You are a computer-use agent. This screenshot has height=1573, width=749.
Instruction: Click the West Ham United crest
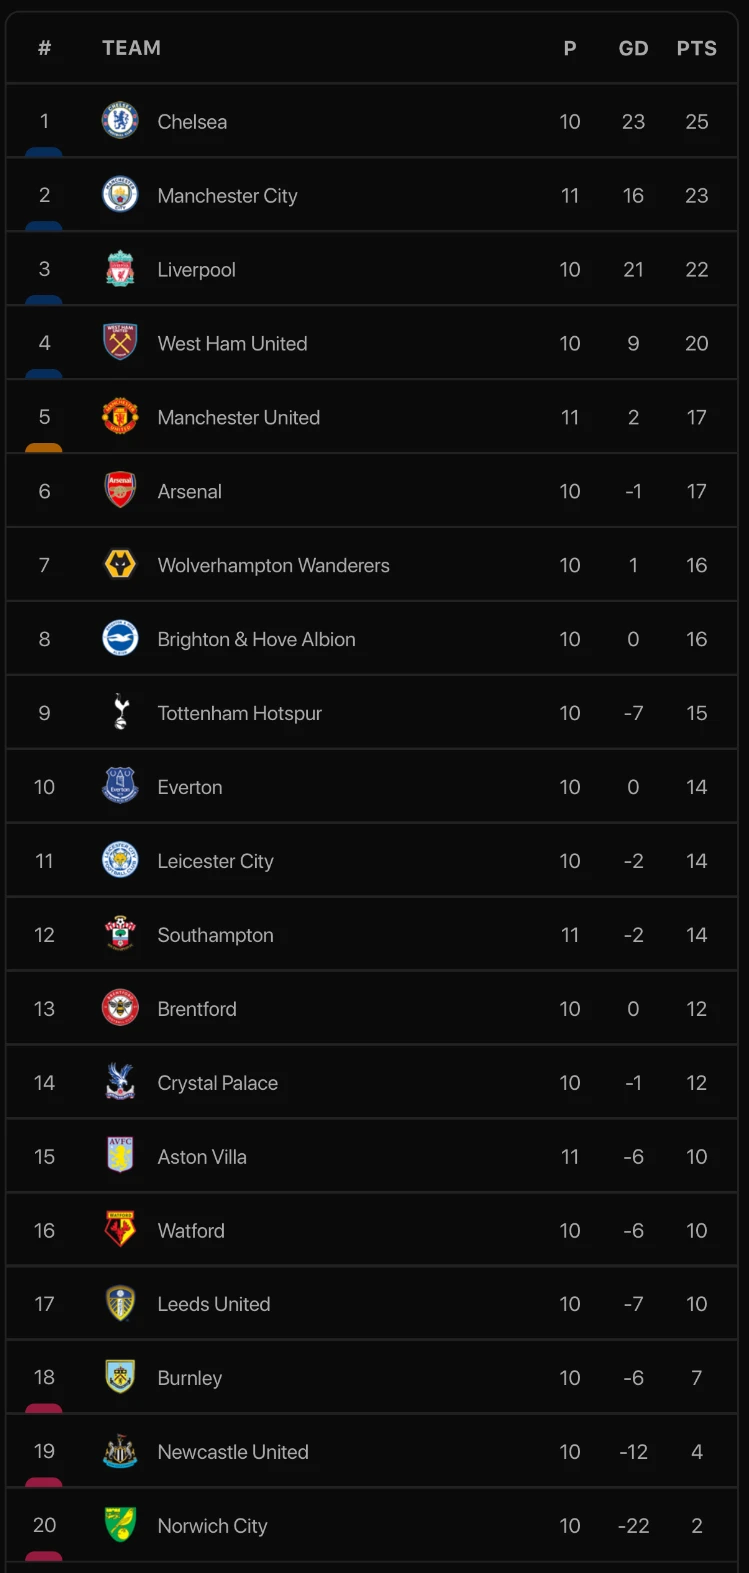tap(120, 343)
